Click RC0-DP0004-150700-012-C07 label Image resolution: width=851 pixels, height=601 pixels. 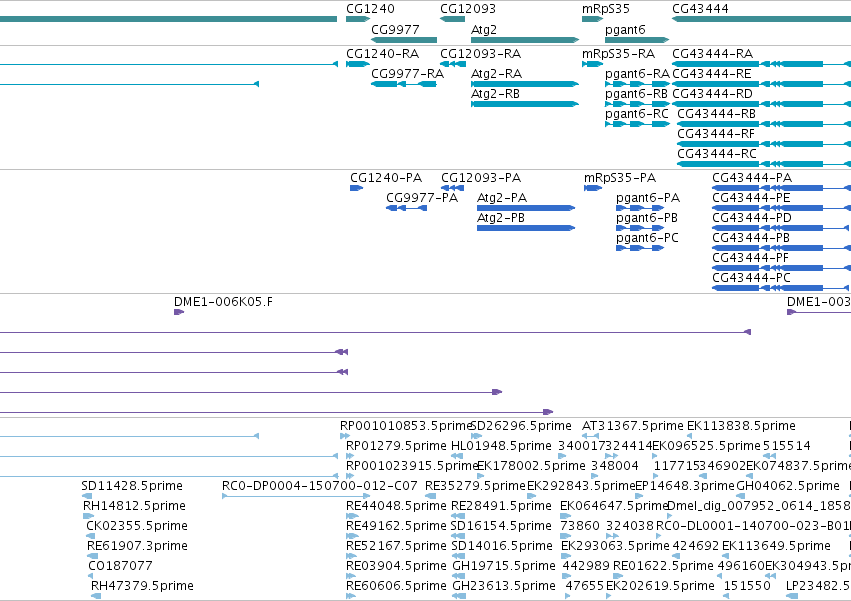[x=320, y=486]
